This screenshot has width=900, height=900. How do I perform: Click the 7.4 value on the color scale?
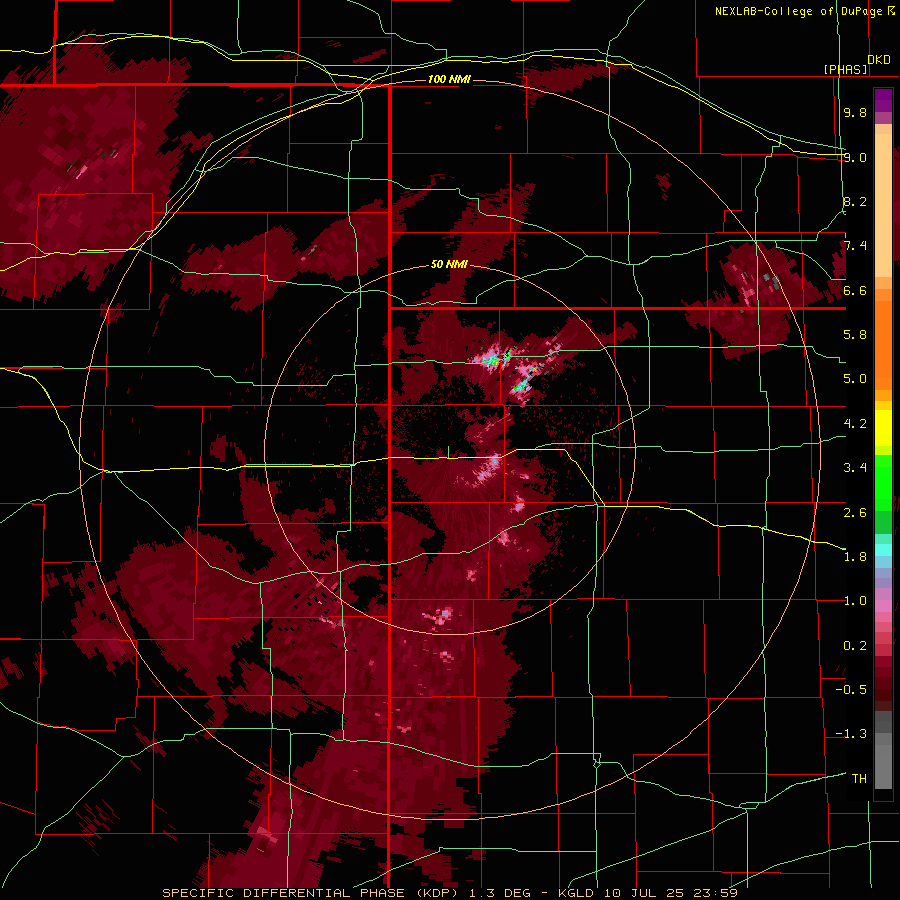855,246
